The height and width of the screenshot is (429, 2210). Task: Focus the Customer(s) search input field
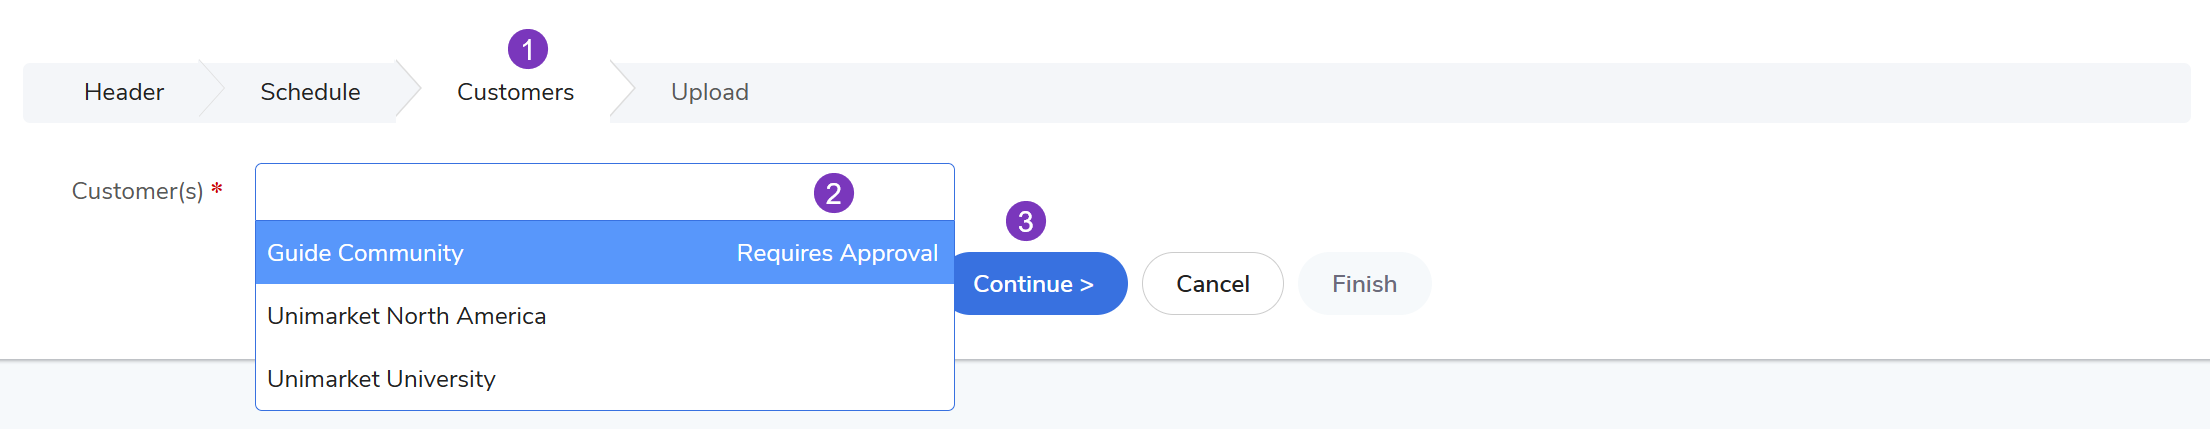[x=530, y=192]
